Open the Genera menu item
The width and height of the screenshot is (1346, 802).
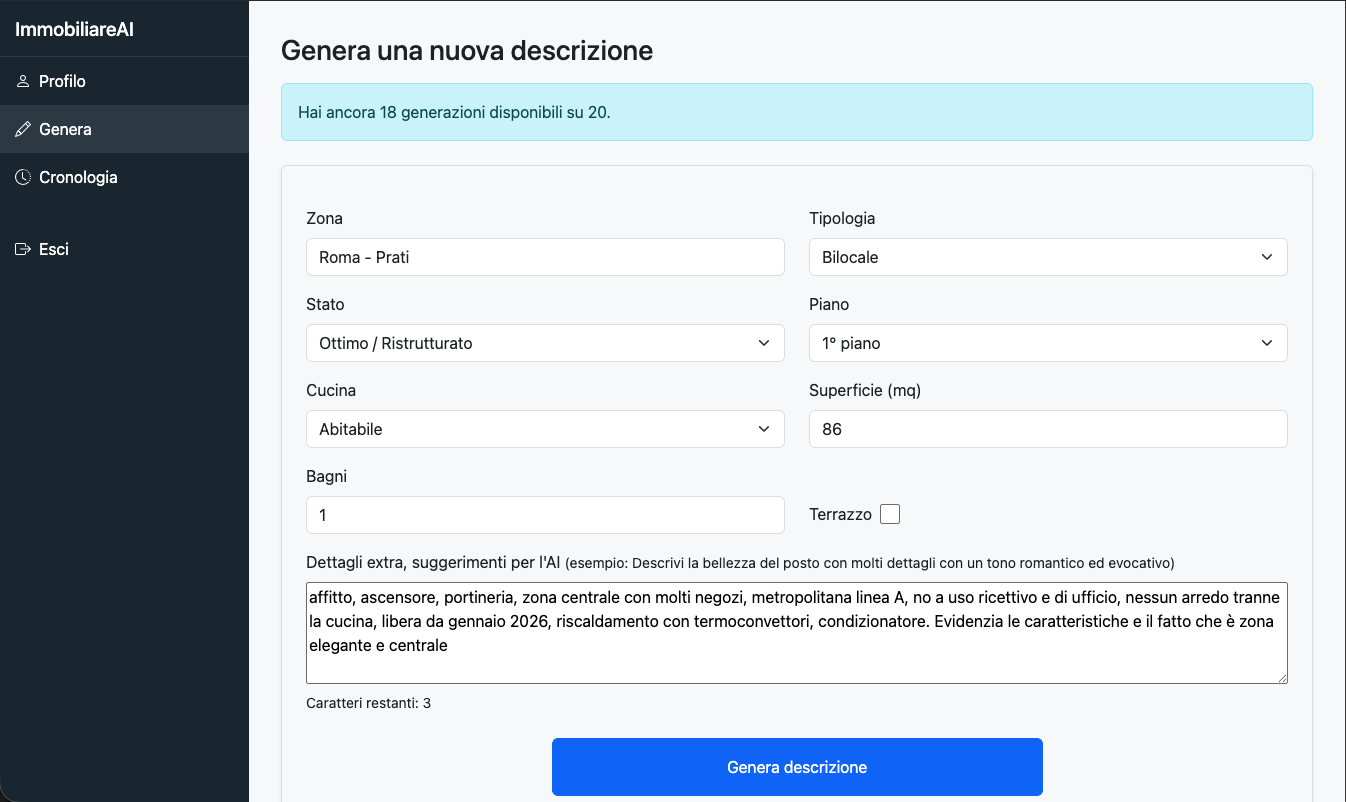point(124,129)
